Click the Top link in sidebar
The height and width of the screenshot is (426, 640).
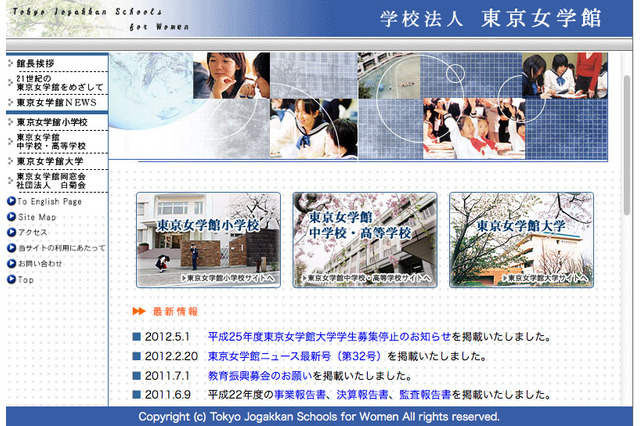(26, 280)
